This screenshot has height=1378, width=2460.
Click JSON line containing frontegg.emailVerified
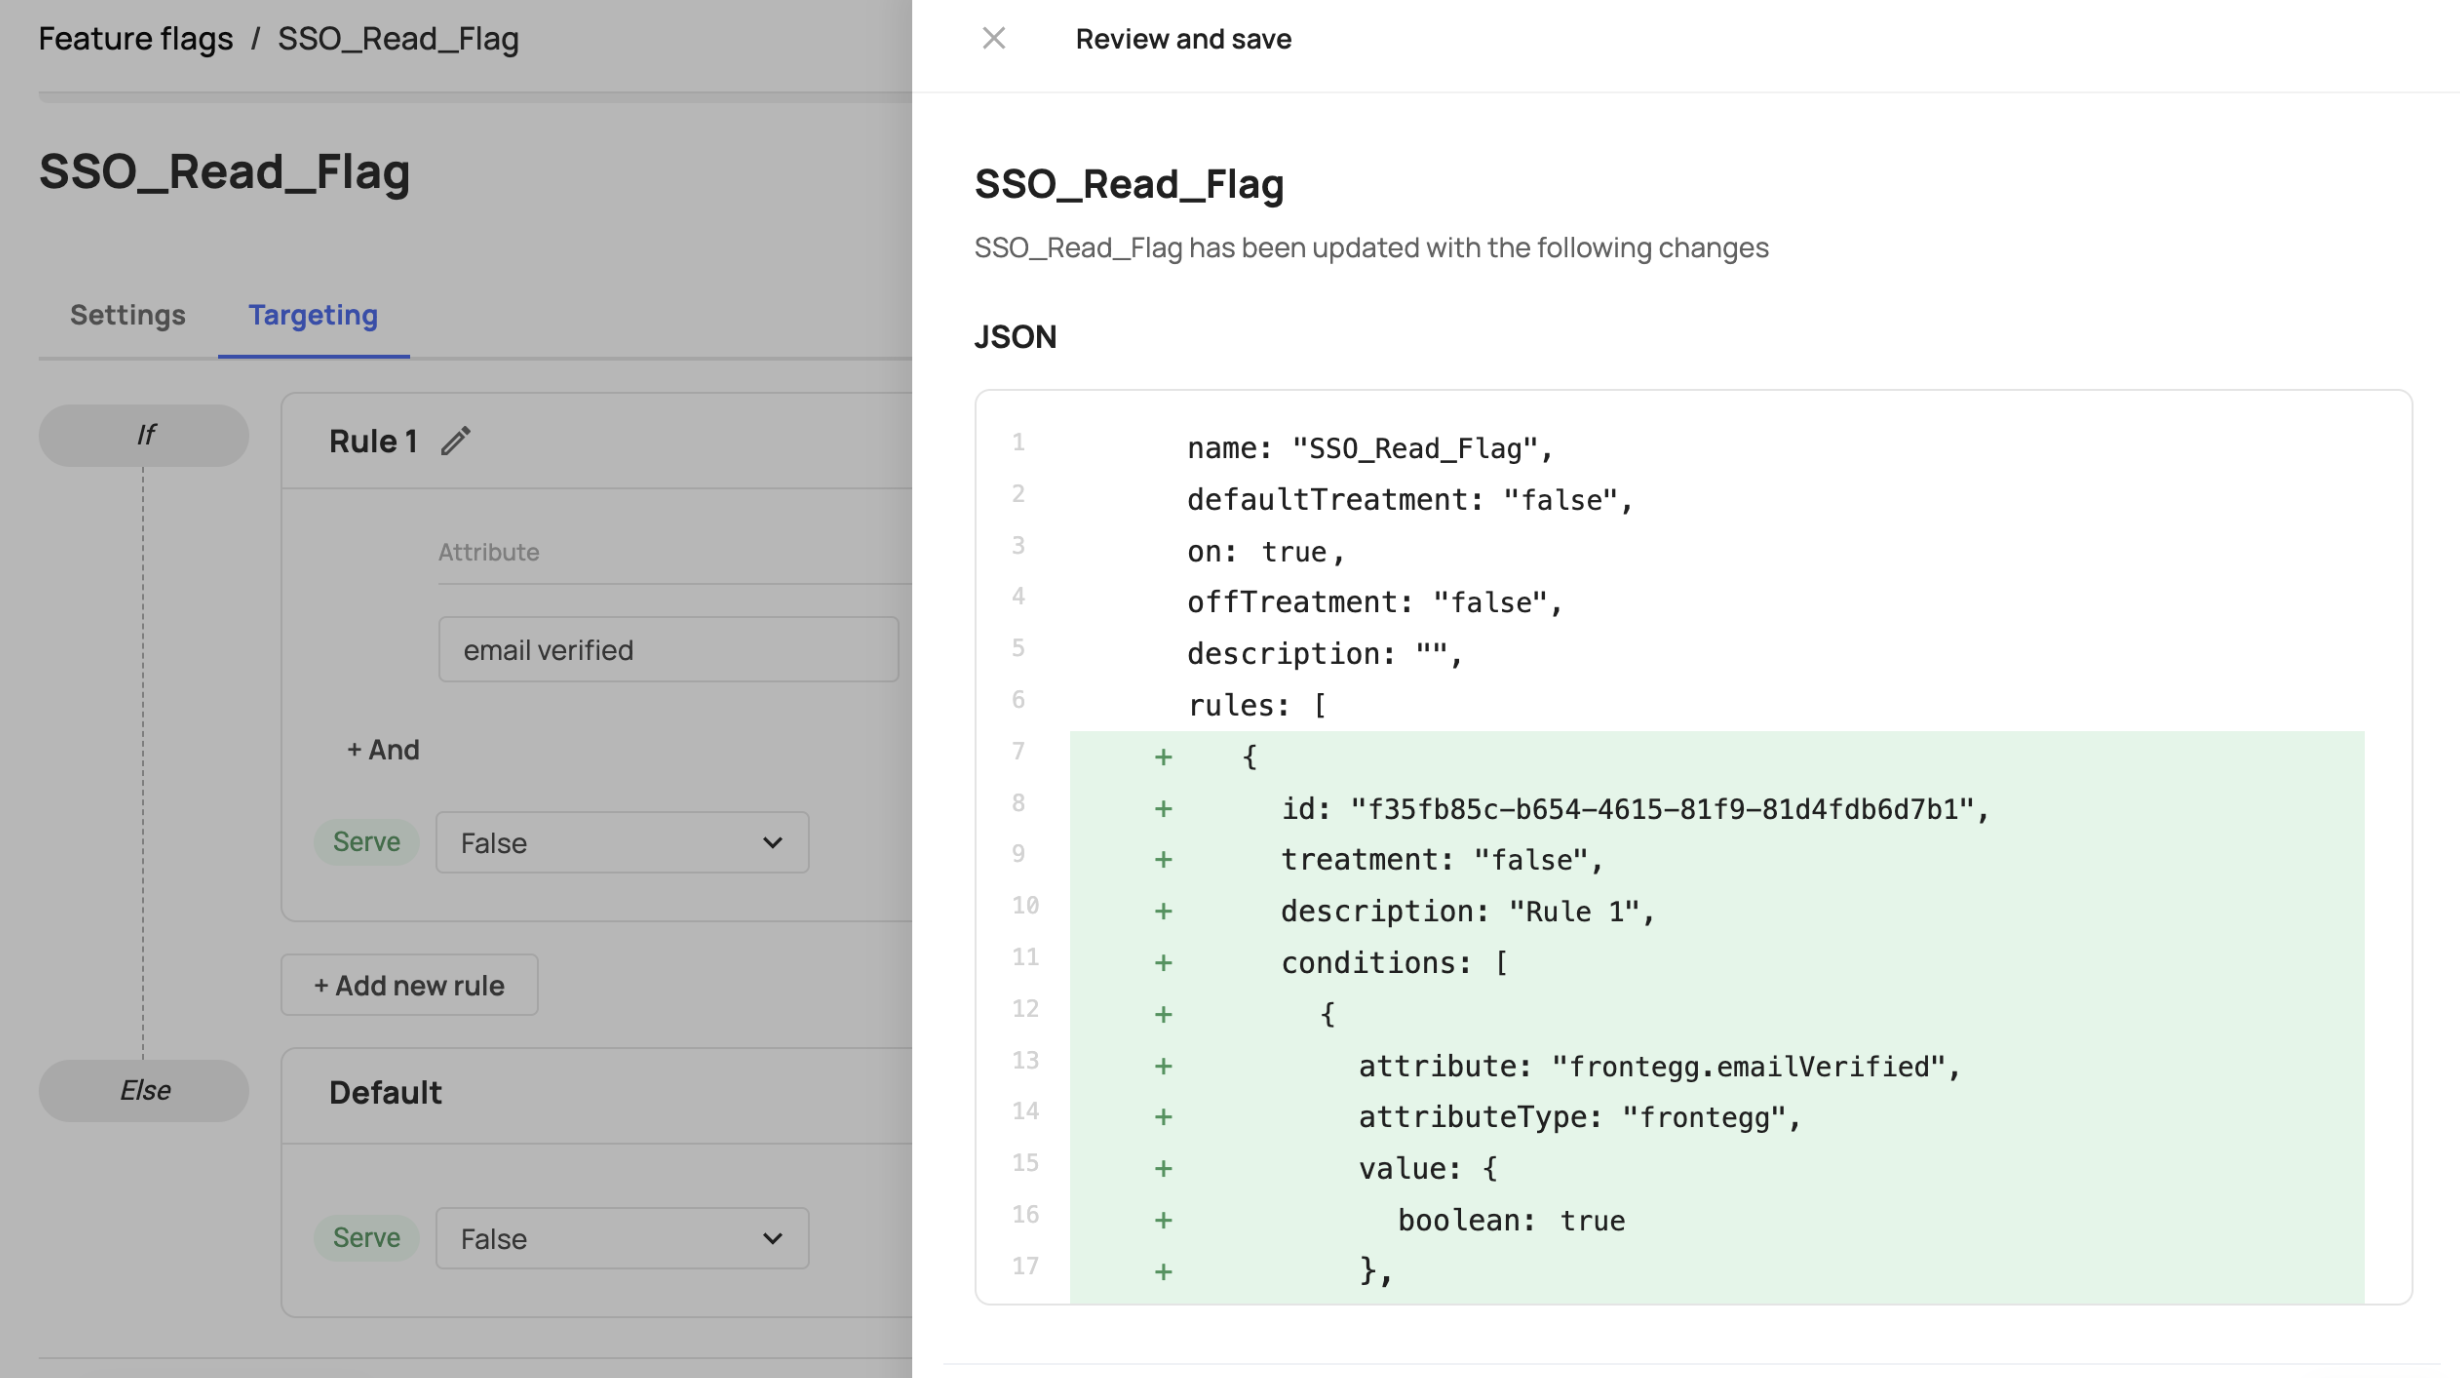1658,1066
